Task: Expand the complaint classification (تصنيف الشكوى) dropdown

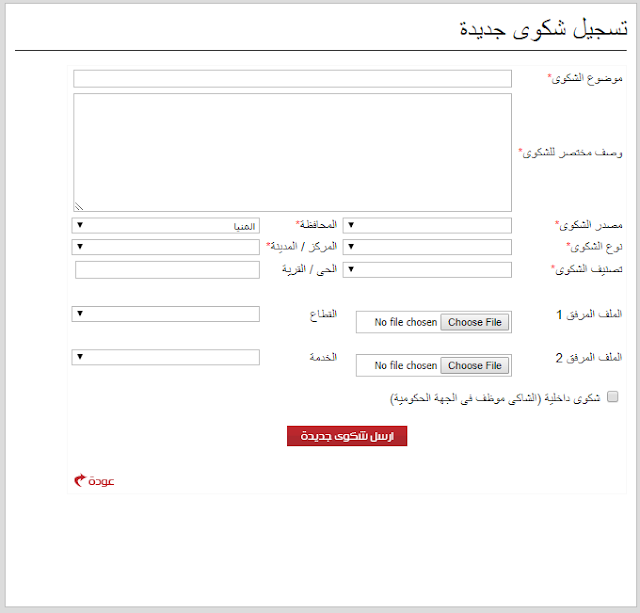Action: pos(427,270)
